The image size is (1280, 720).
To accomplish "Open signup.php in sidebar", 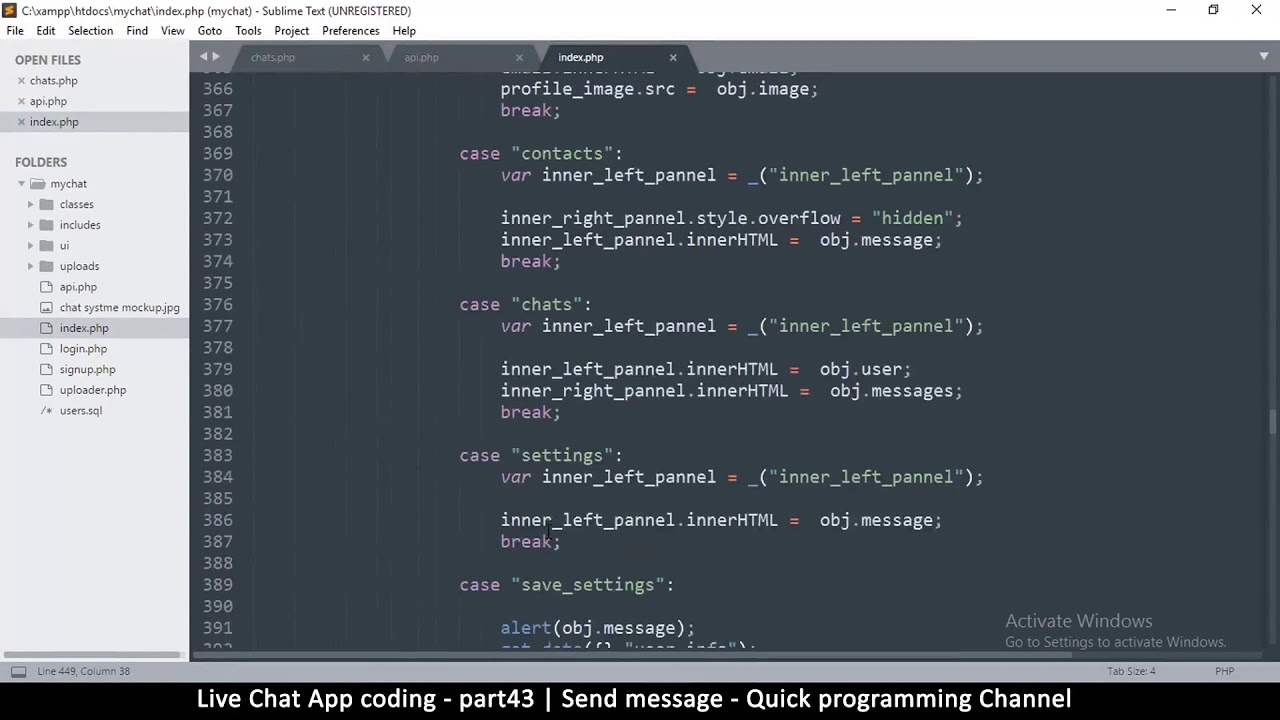I will tap(87, 369).
